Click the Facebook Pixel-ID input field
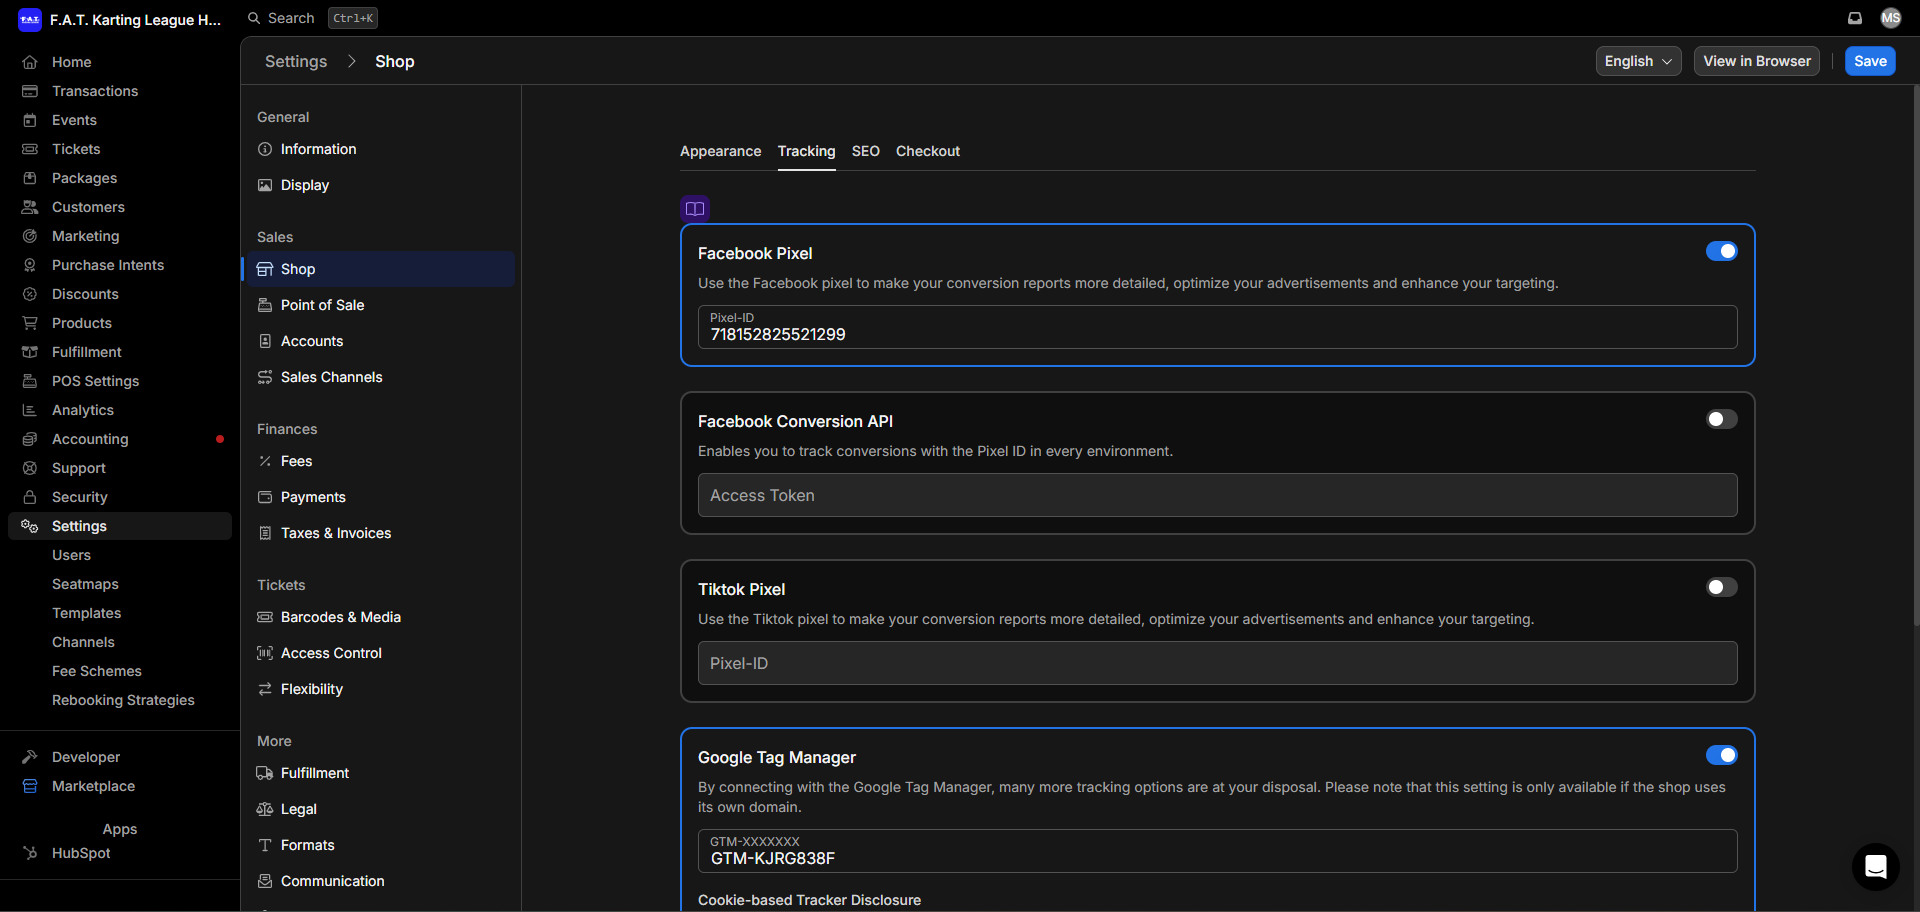Screen dimensions: 1920x912 [x=1217, y=327]
